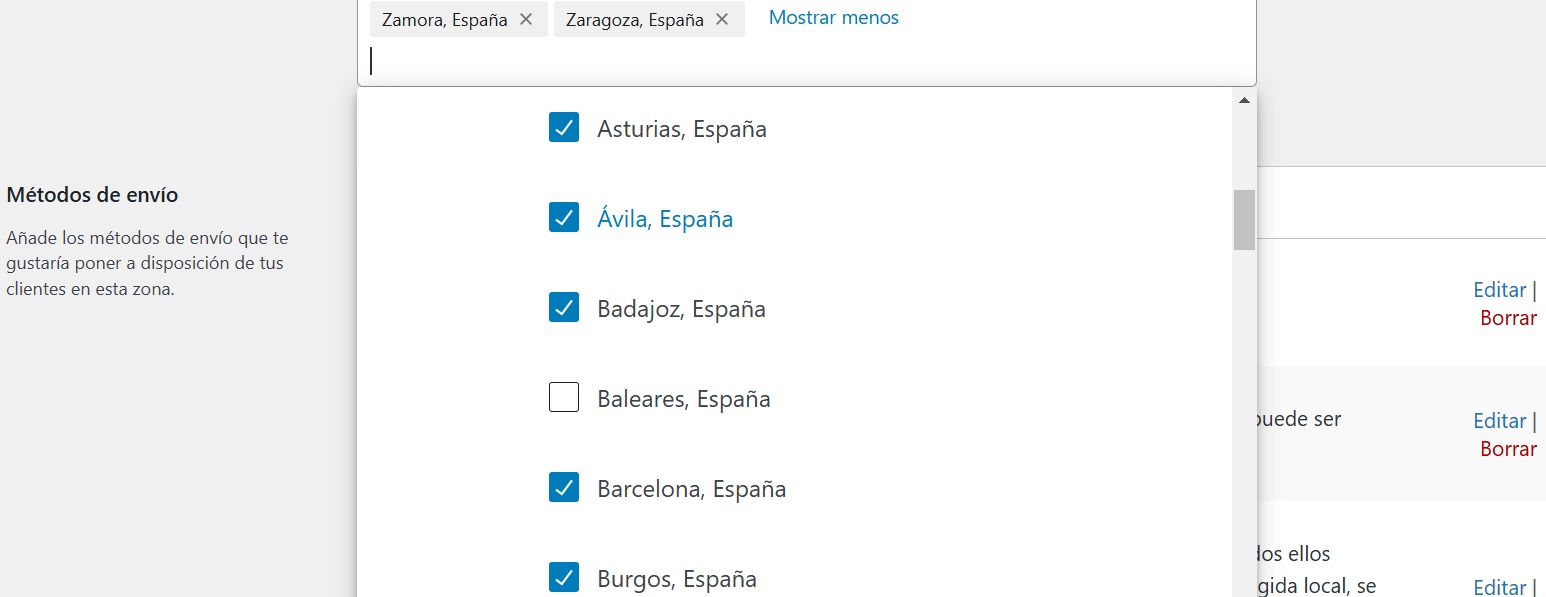Click the first Borrar link

pyautogui.click(x=1508, y=318)
